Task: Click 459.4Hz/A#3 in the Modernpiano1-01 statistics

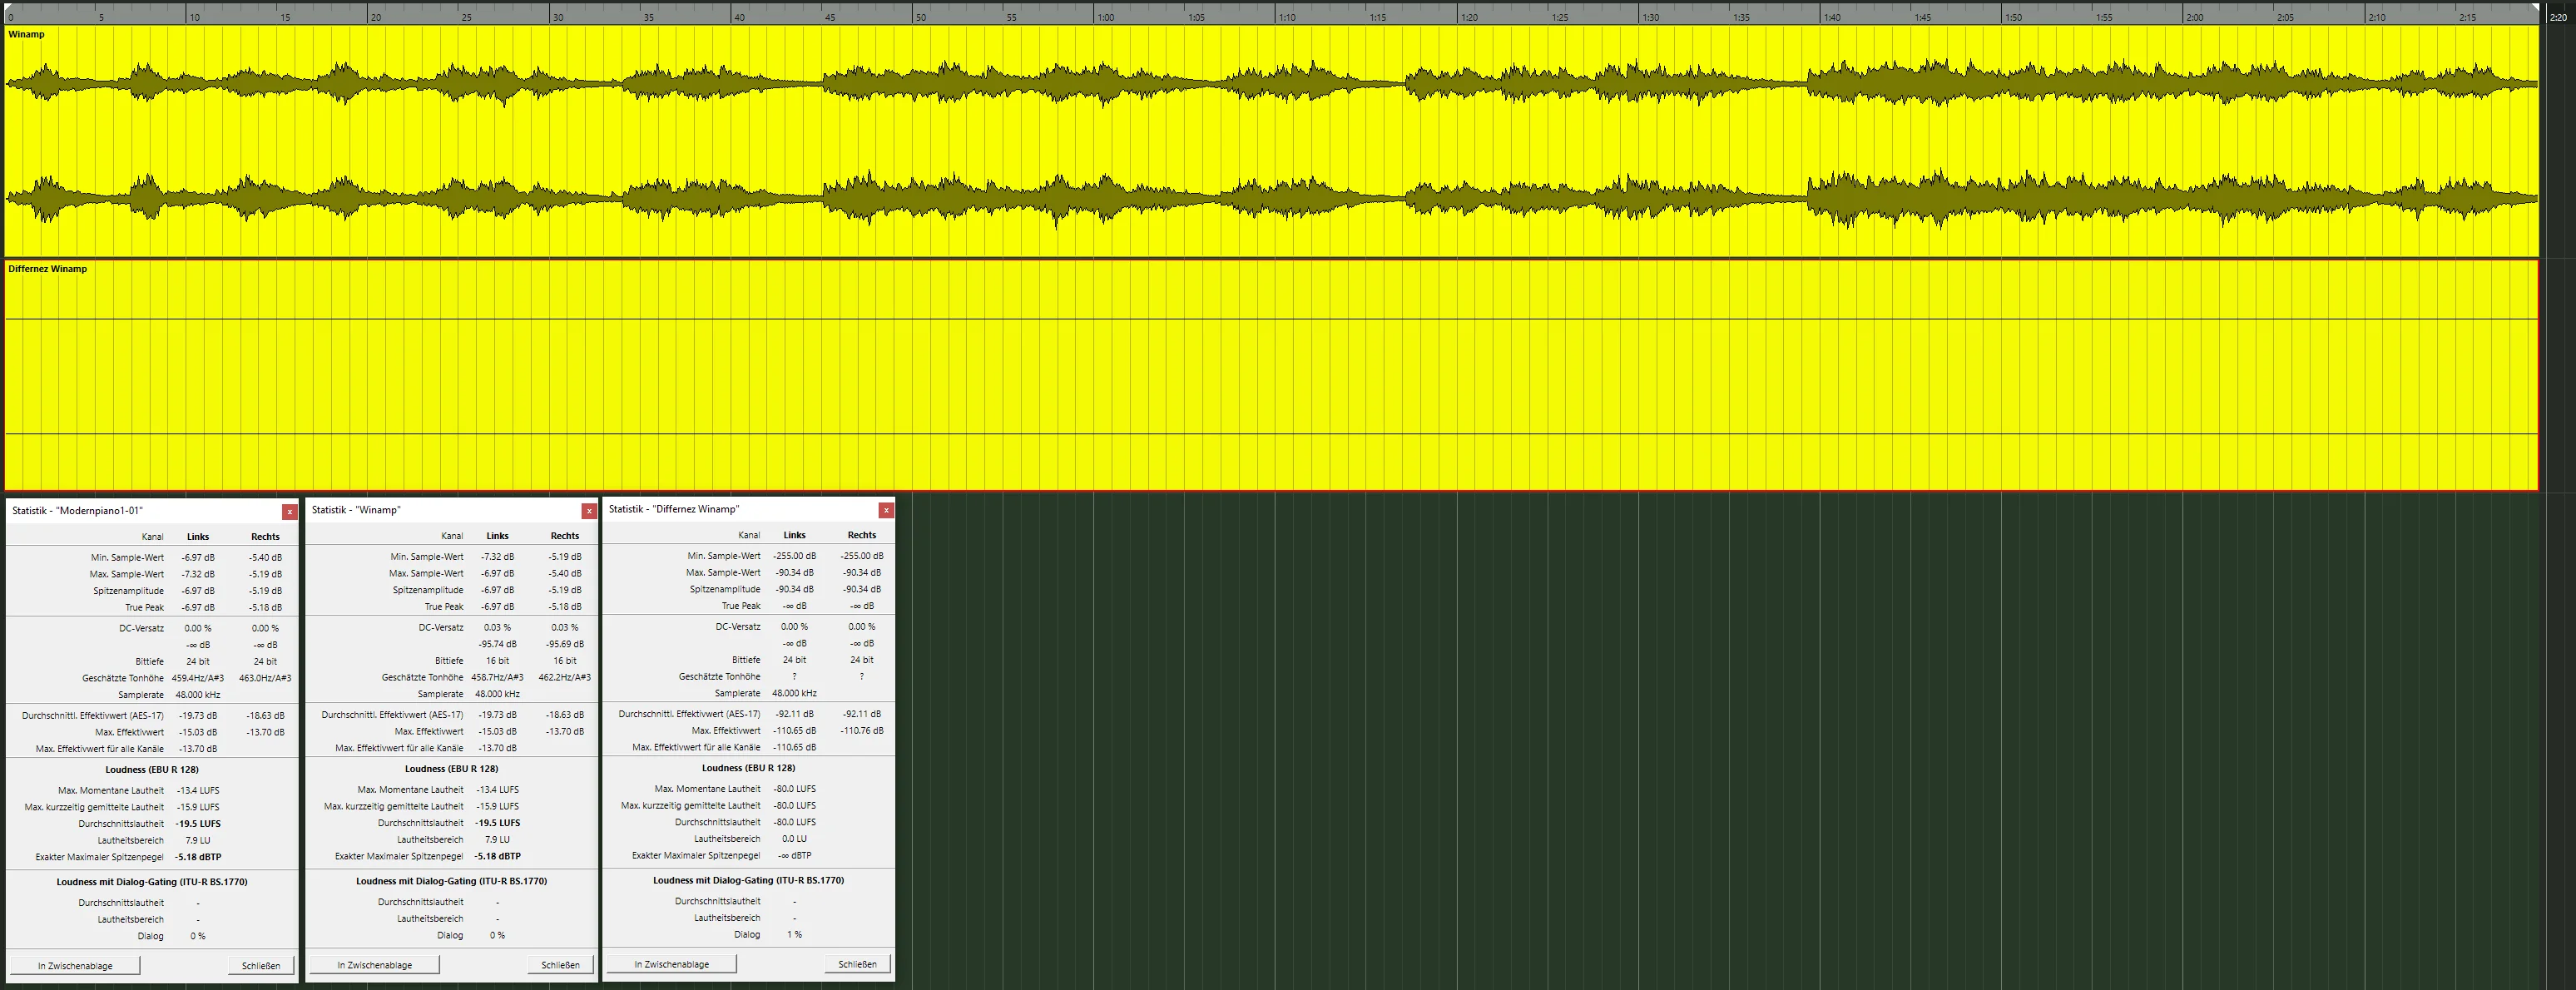Action: click(x=198, y=678)
